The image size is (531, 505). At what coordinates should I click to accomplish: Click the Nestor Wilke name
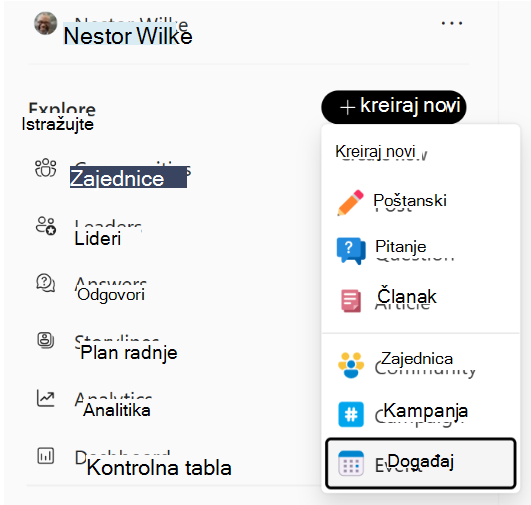click(128, 35)
